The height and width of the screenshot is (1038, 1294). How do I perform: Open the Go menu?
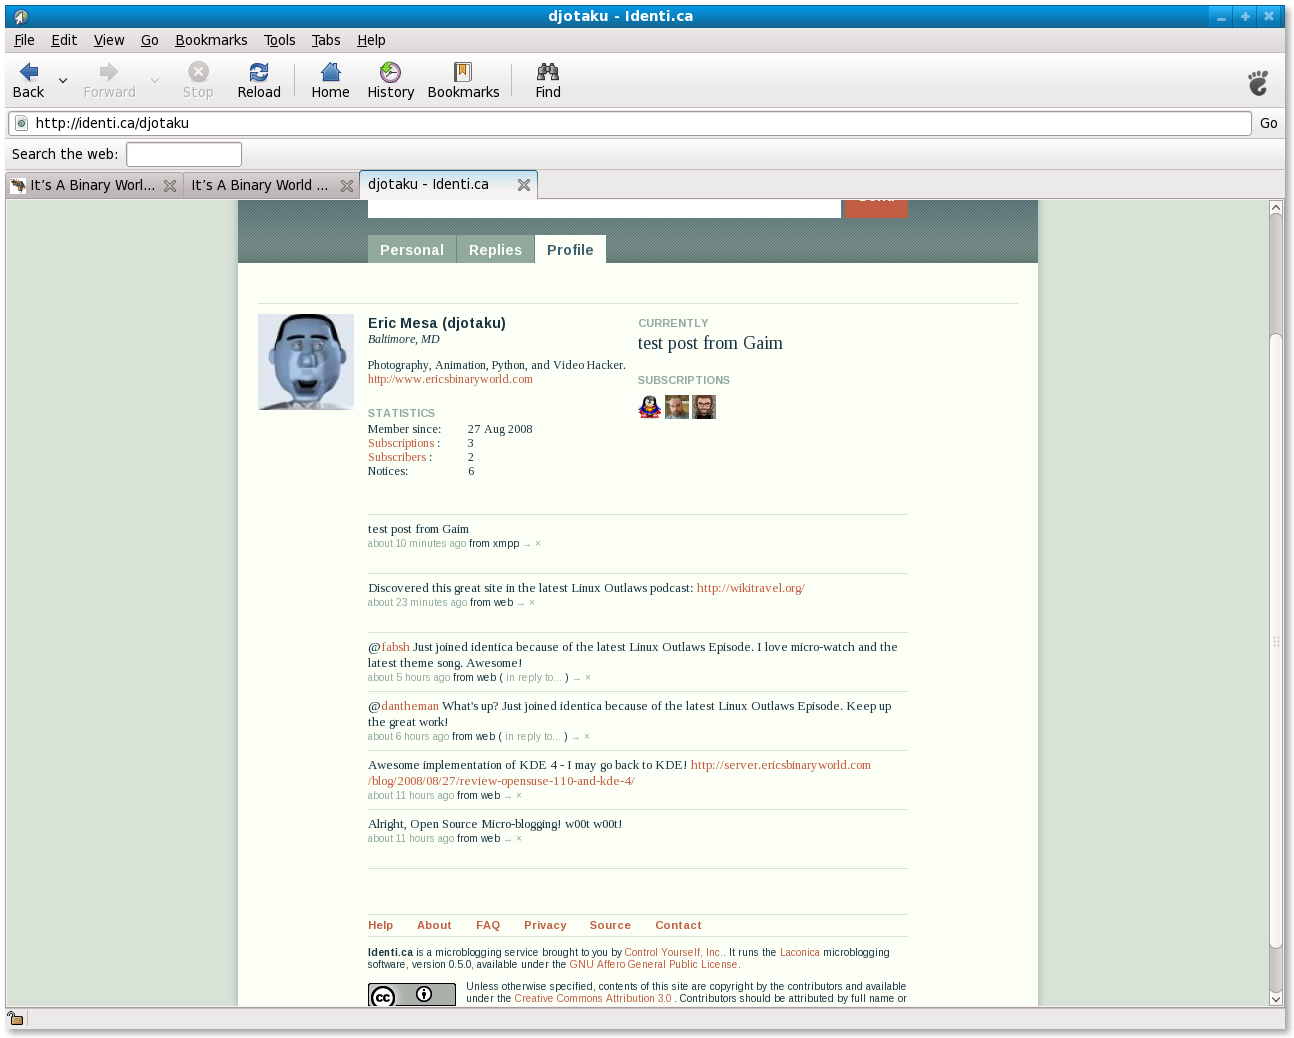pyautogui.click(x=150, y=40)
